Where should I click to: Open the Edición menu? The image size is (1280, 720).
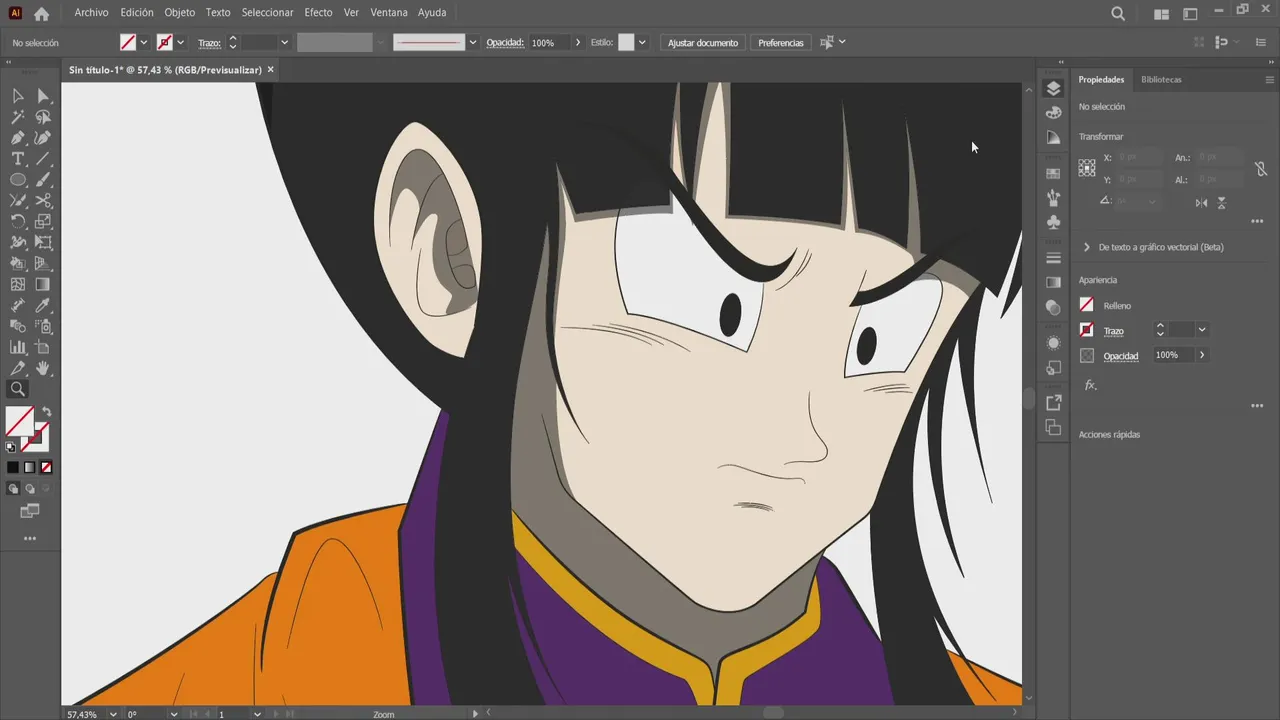pyautogui.click(x=137, y=13)
